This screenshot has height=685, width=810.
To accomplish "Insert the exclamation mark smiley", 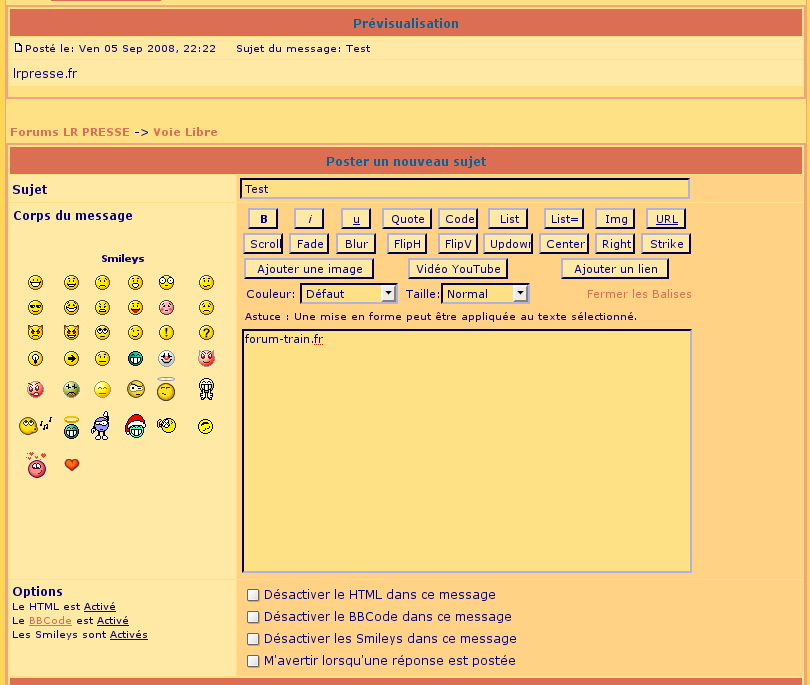I will (x=166, y=333).
